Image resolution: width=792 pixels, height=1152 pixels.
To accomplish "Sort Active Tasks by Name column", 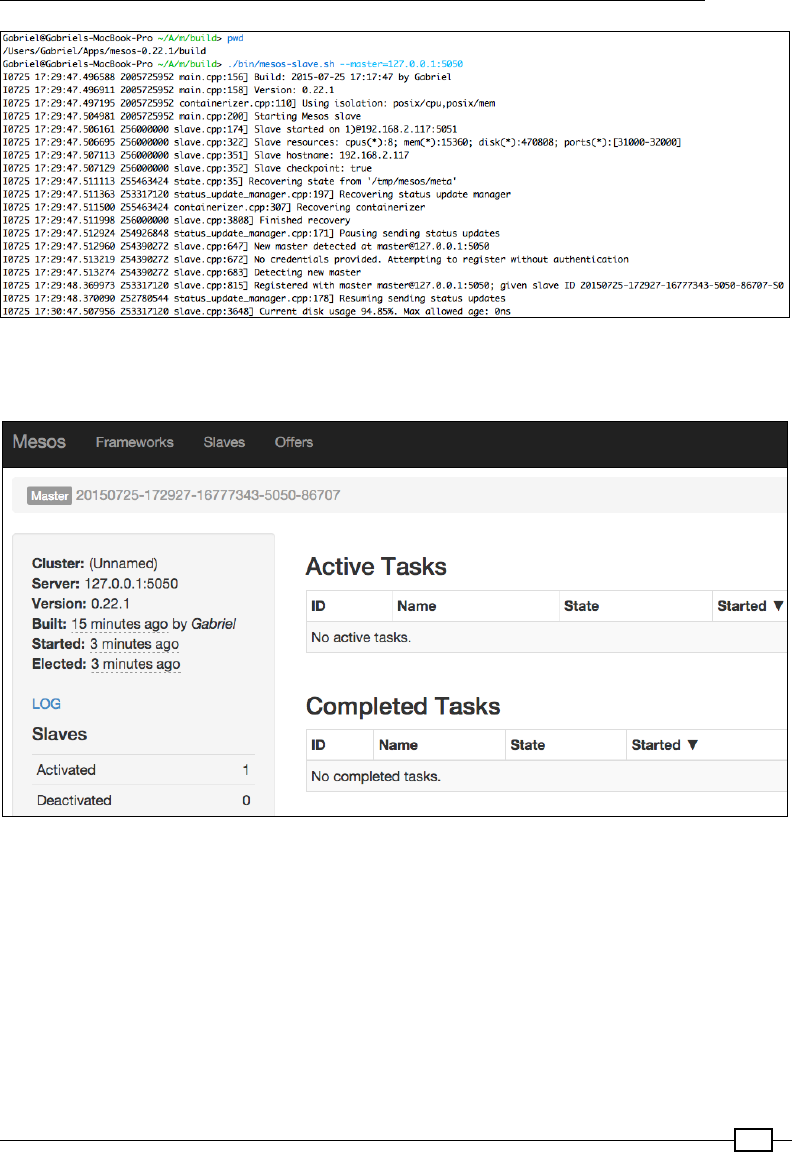I will pyautogui.click(x=475, y=606).
